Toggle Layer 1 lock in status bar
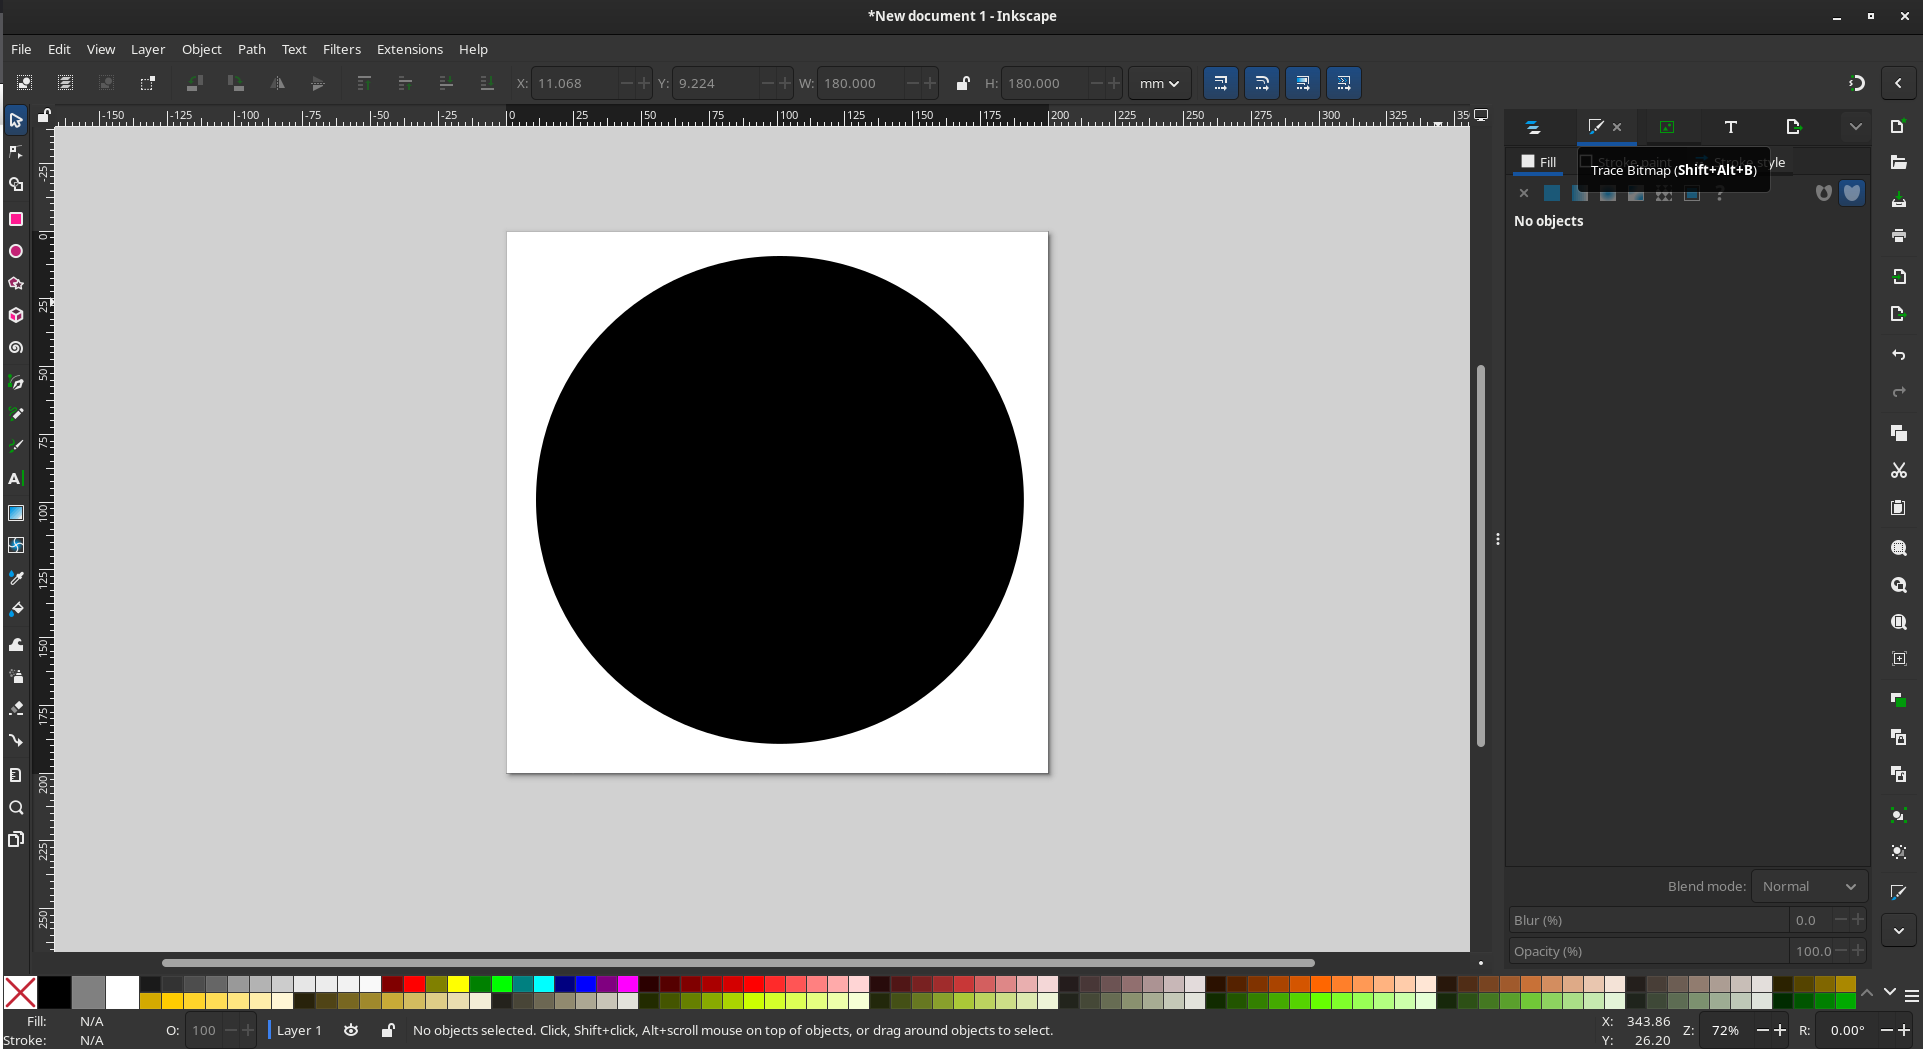 [388, 1030]
